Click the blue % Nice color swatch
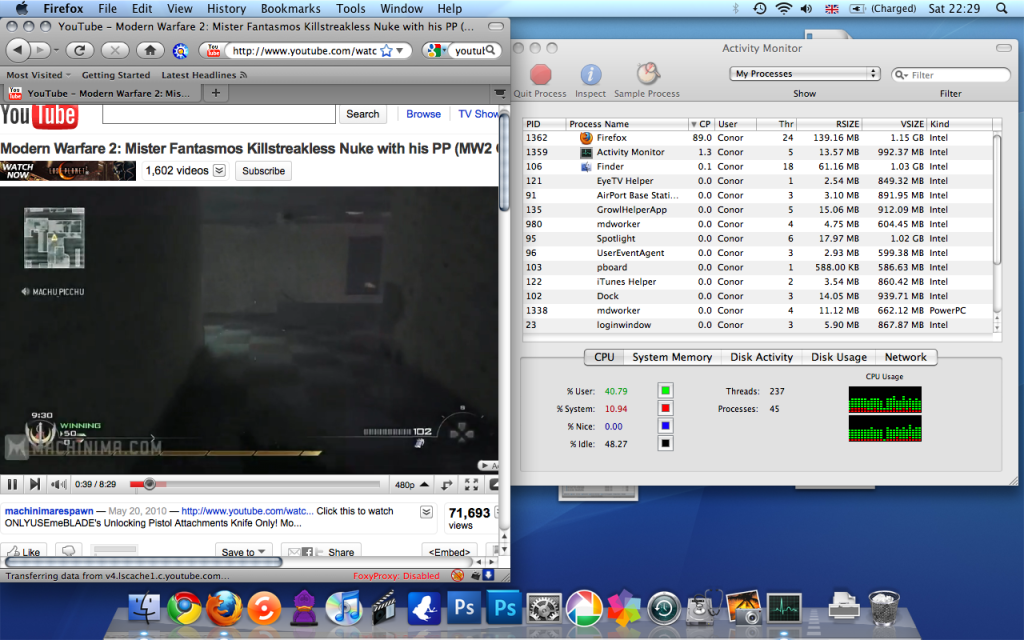The height and width of the screenshot is (640, 1024). point(665,426)
